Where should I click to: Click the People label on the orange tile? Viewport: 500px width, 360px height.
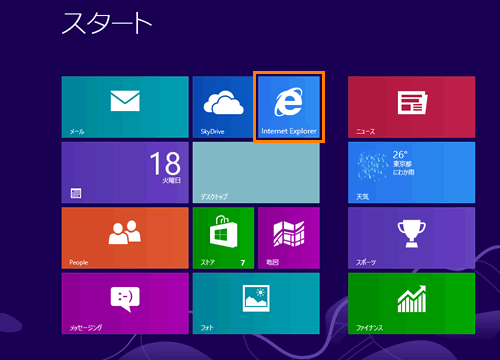pyautogui.click(x=79, y=263)
